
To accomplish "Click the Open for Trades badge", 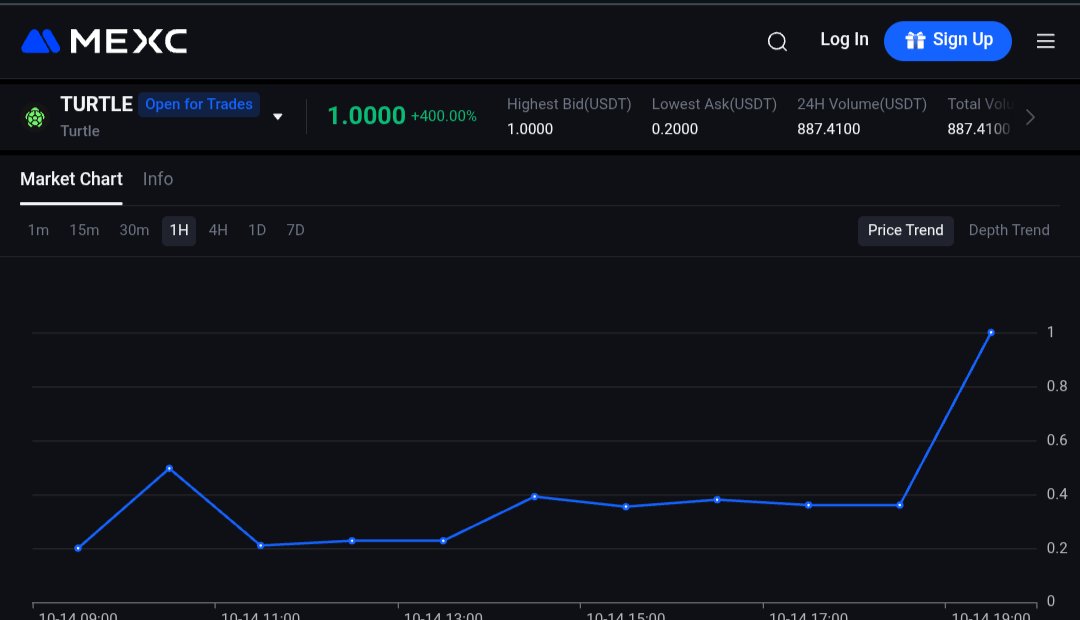I will point(199,104).
